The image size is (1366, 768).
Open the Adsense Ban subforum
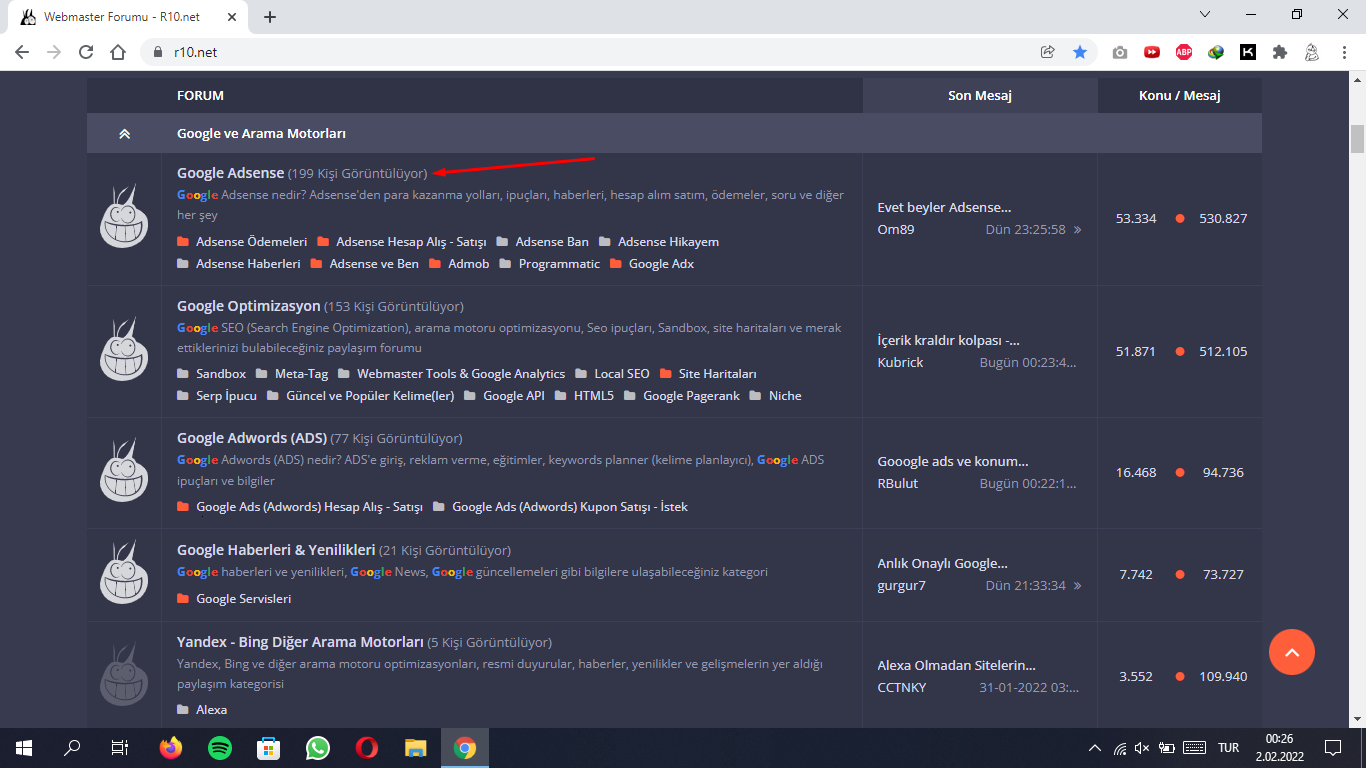552,242
